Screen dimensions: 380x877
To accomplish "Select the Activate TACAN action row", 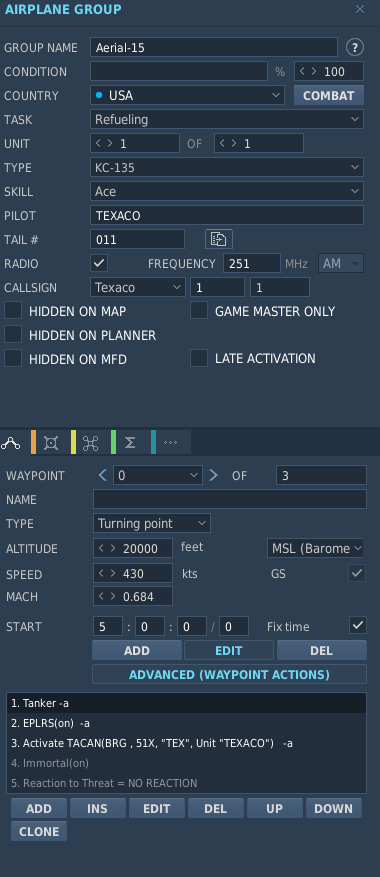I will [x=186, y=743].
